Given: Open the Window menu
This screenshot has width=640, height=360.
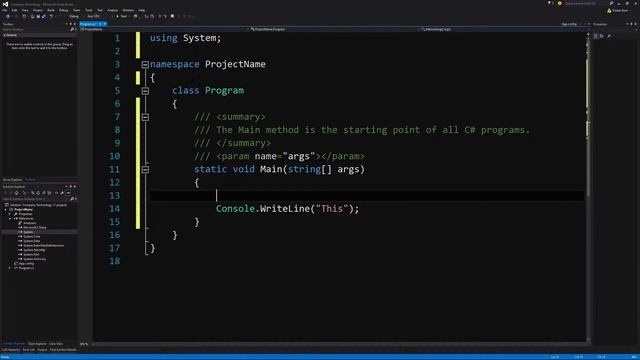Looking at the screenshot, I should tap(128, 10).
